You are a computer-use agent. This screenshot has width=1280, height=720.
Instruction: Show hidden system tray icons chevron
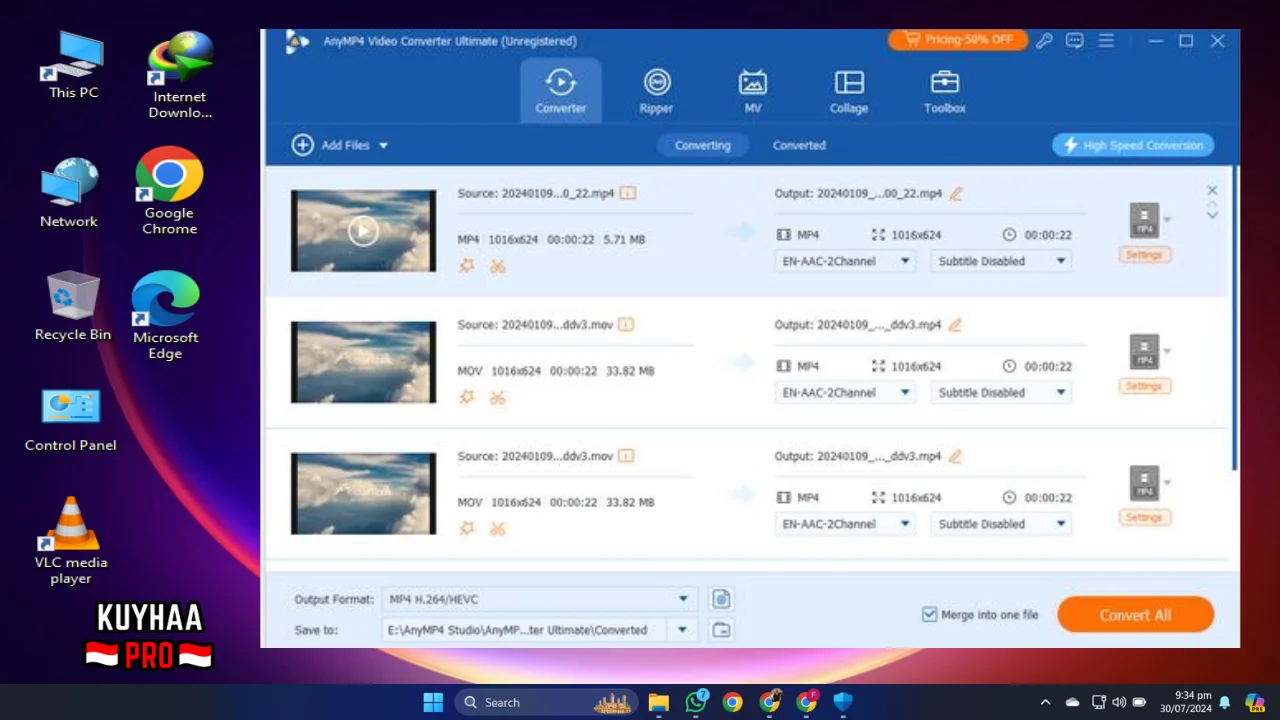(x=1045, y=702)
